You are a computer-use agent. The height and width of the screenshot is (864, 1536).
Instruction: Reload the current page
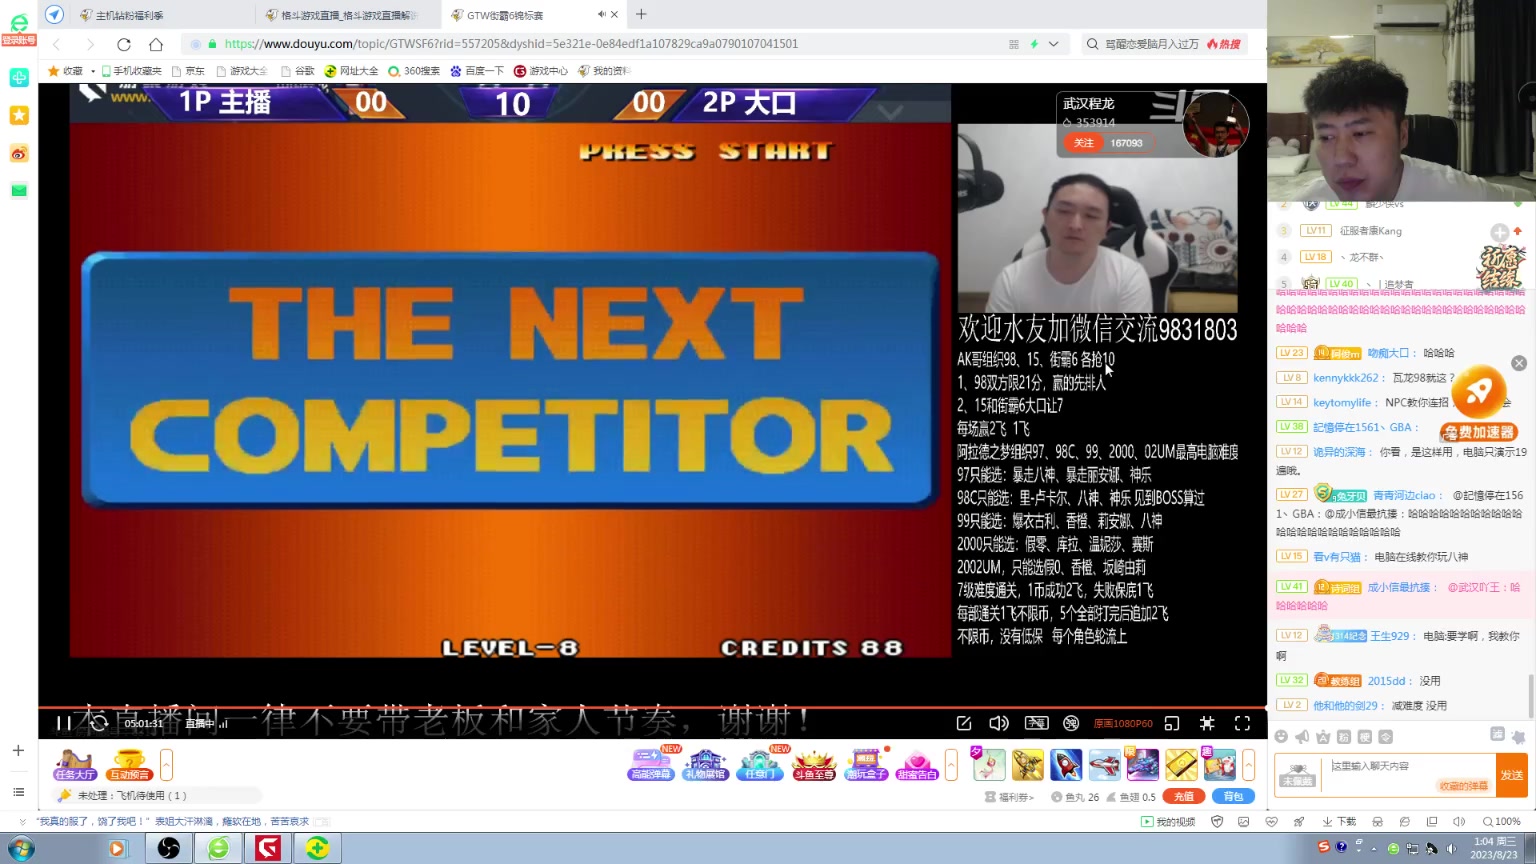pos(124,44)
